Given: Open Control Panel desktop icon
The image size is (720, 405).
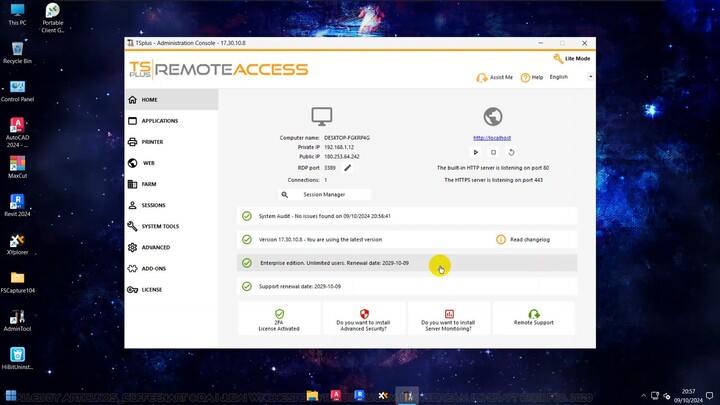Looking at the screenshot, I should tap(17, 91).
